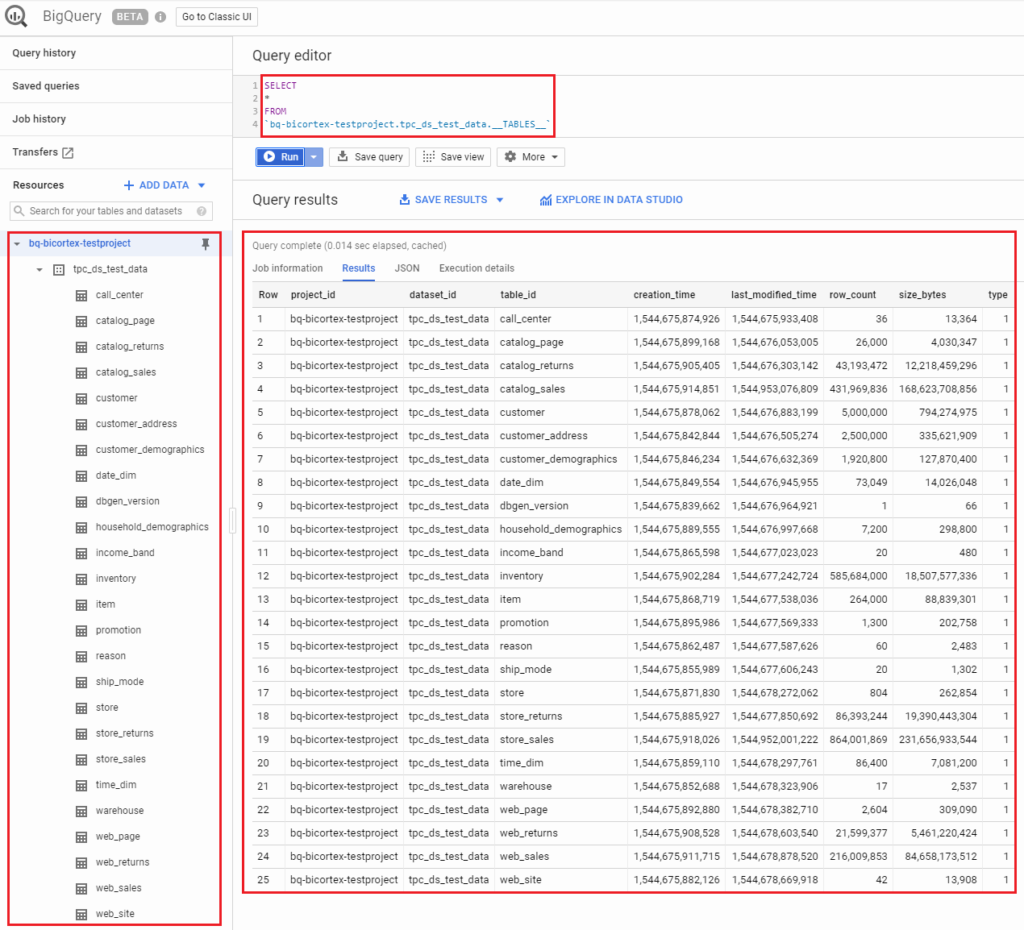This screenshot has height=930, width=1024.
Task: Unpin the bq-bicortex-testproject via the pin icon
Action: [207, 243]
